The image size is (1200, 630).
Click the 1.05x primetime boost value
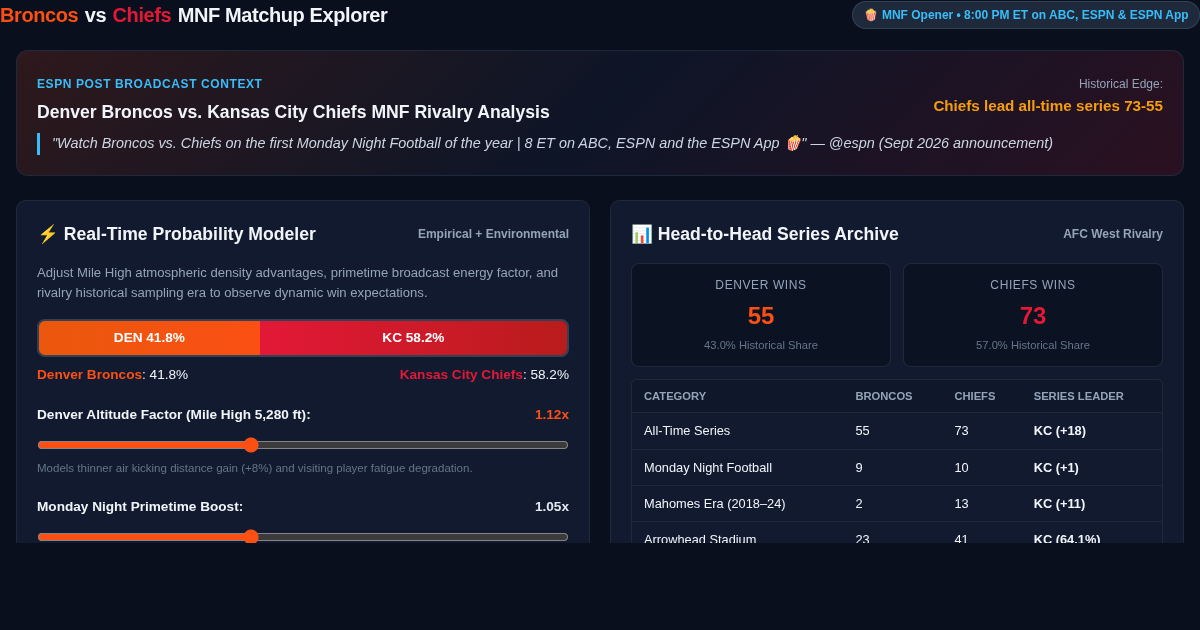tap(552, 507)
